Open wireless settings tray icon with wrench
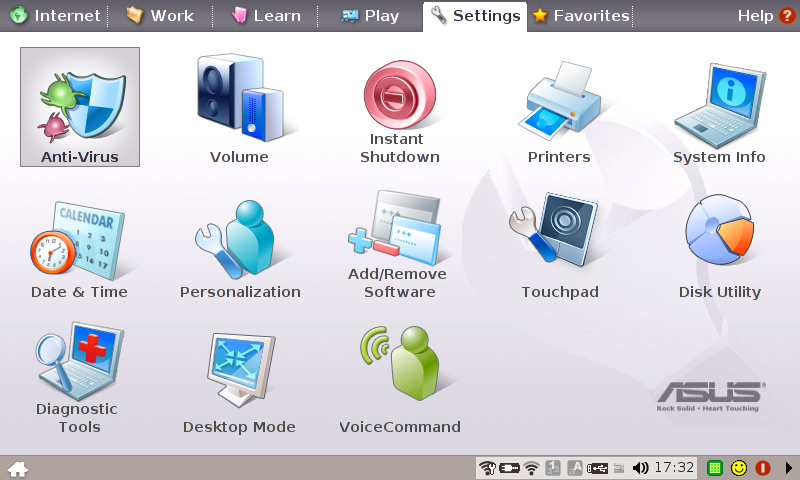The height and width of the screenshot is (480, 800). (x=487, y=468)
